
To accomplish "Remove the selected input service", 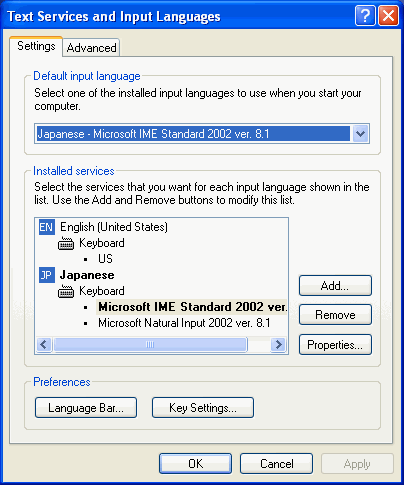I will (335, 315).
